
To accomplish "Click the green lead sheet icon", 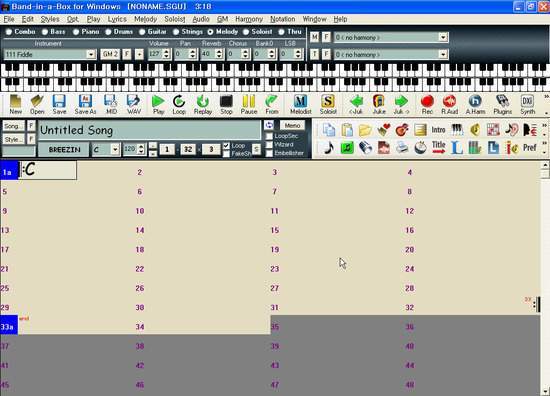I will tap(347, 148).
